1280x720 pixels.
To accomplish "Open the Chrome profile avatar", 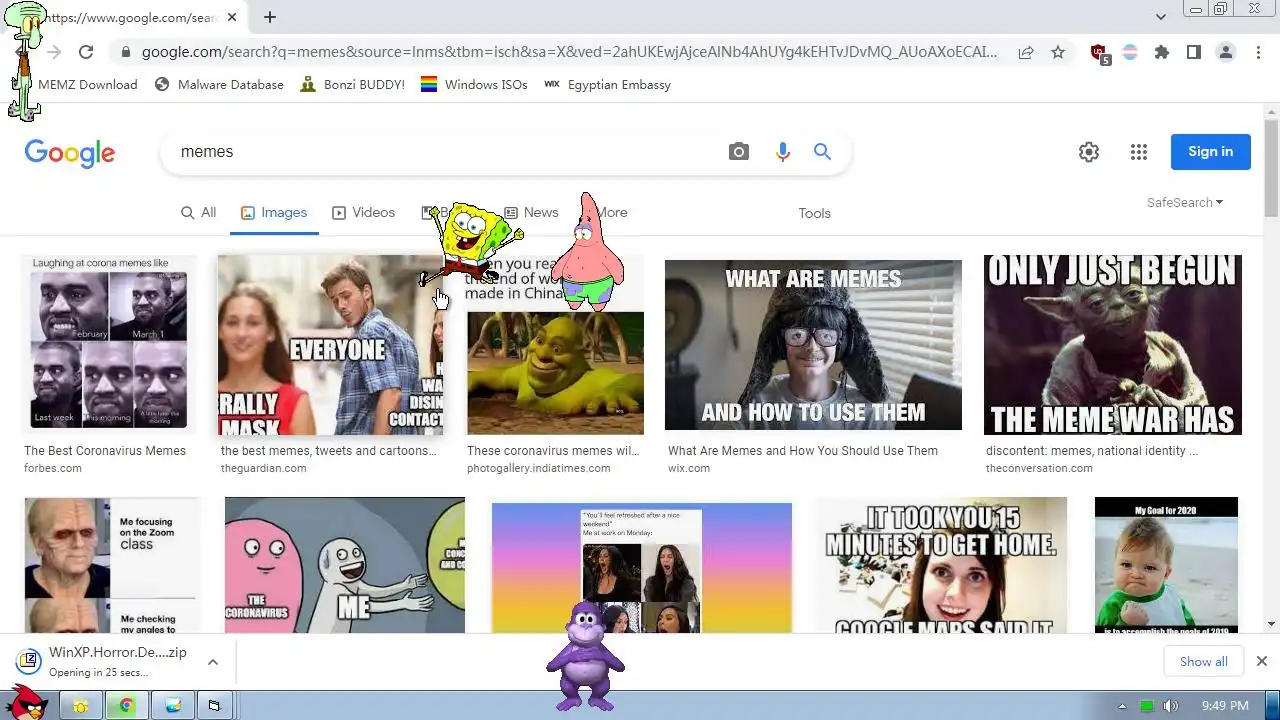I will pos(1226,52).
